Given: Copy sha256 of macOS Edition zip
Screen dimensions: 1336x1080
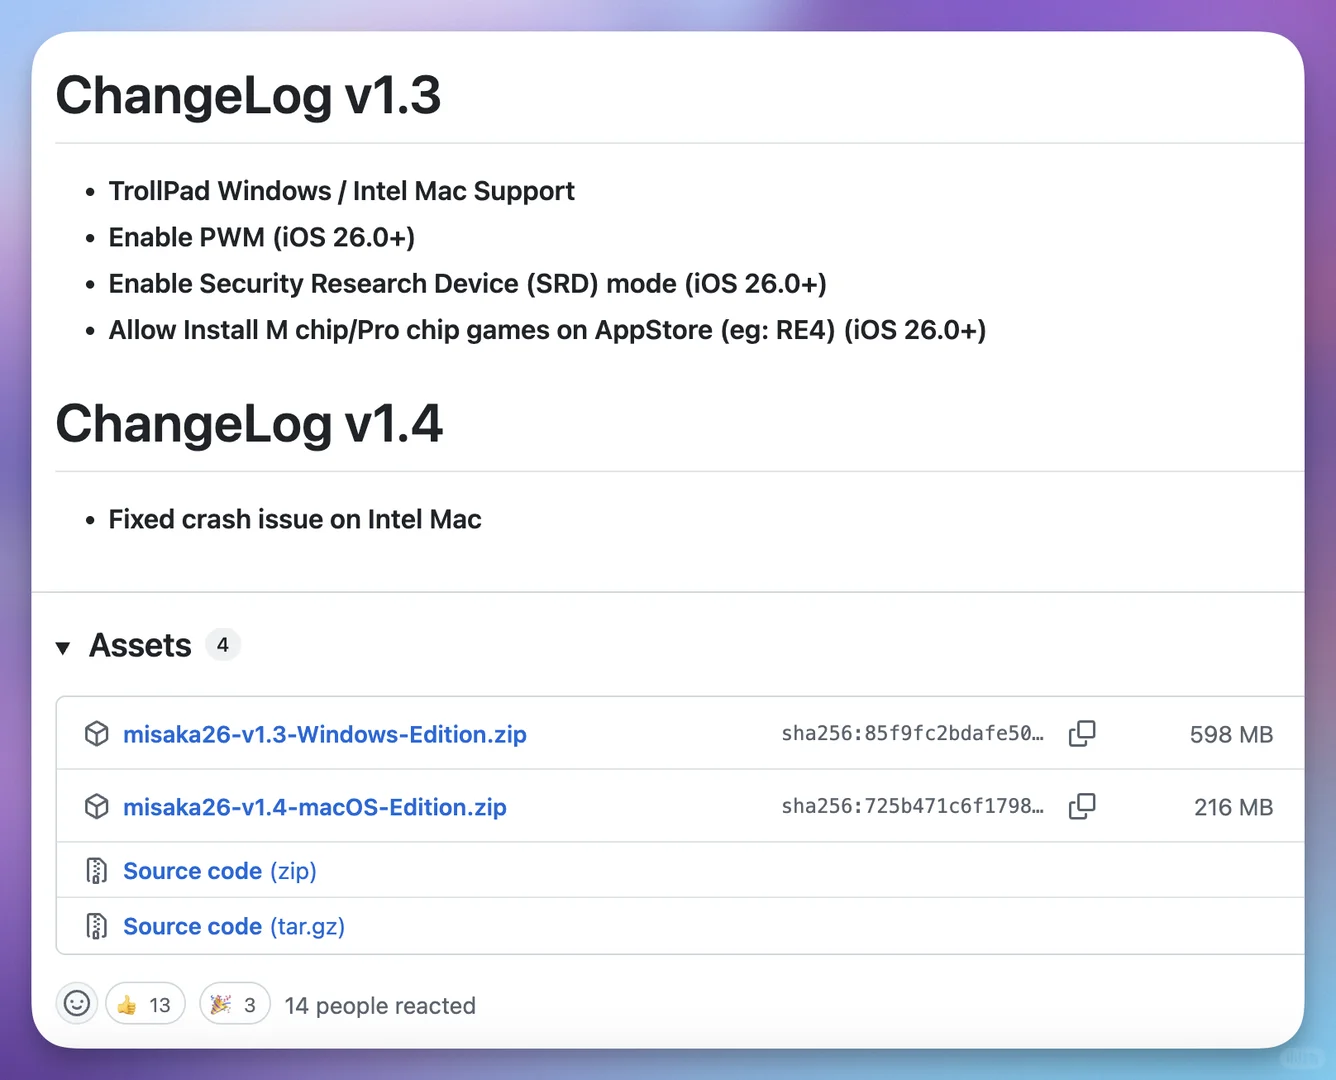Looking at the screenshot, I should pos(1082,806).
